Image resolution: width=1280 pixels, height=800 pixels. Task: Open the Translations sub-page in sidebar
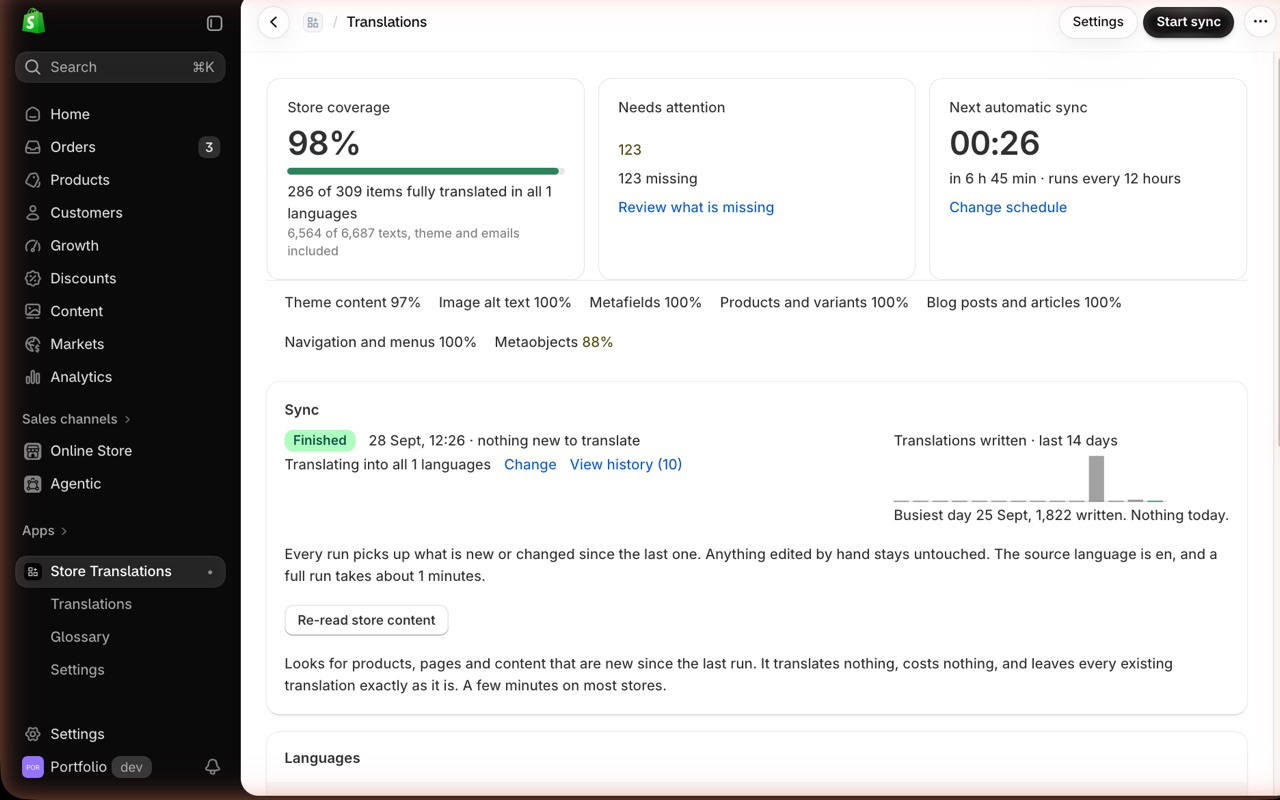click(x=91, y=604)
